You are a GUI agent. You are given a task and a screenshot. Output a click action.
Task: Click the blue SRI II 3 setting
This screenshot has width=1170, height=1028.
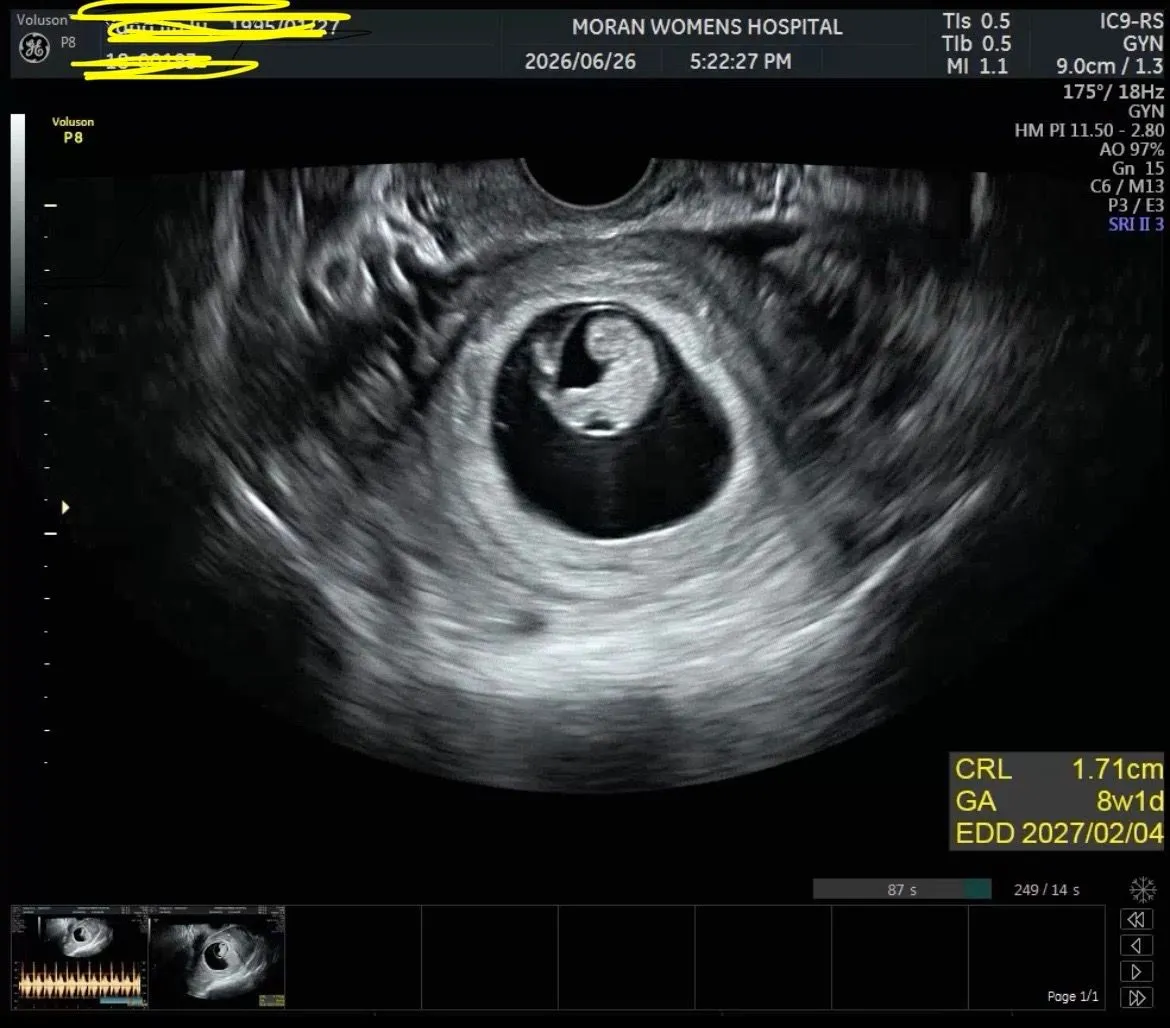click(1136, 224)
